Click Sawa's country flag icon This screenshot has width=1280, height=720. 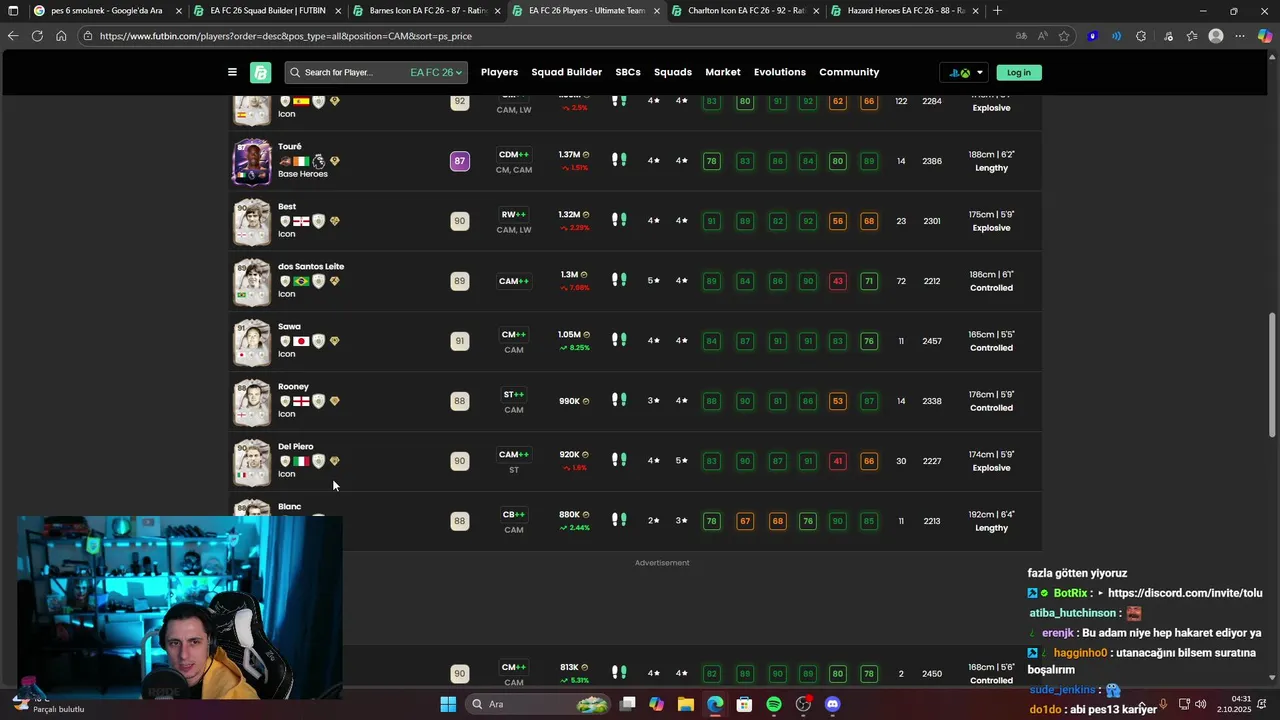(x=301, y=341)
